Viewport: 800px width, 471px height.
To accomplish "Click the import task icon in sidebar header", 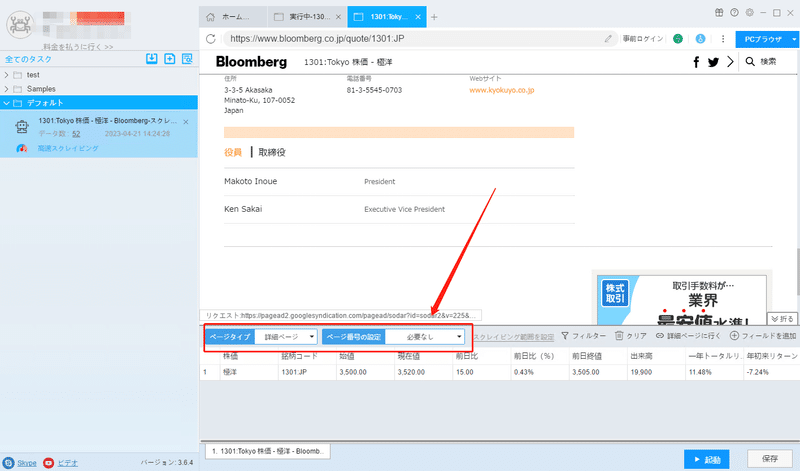I will coord(152,59).
